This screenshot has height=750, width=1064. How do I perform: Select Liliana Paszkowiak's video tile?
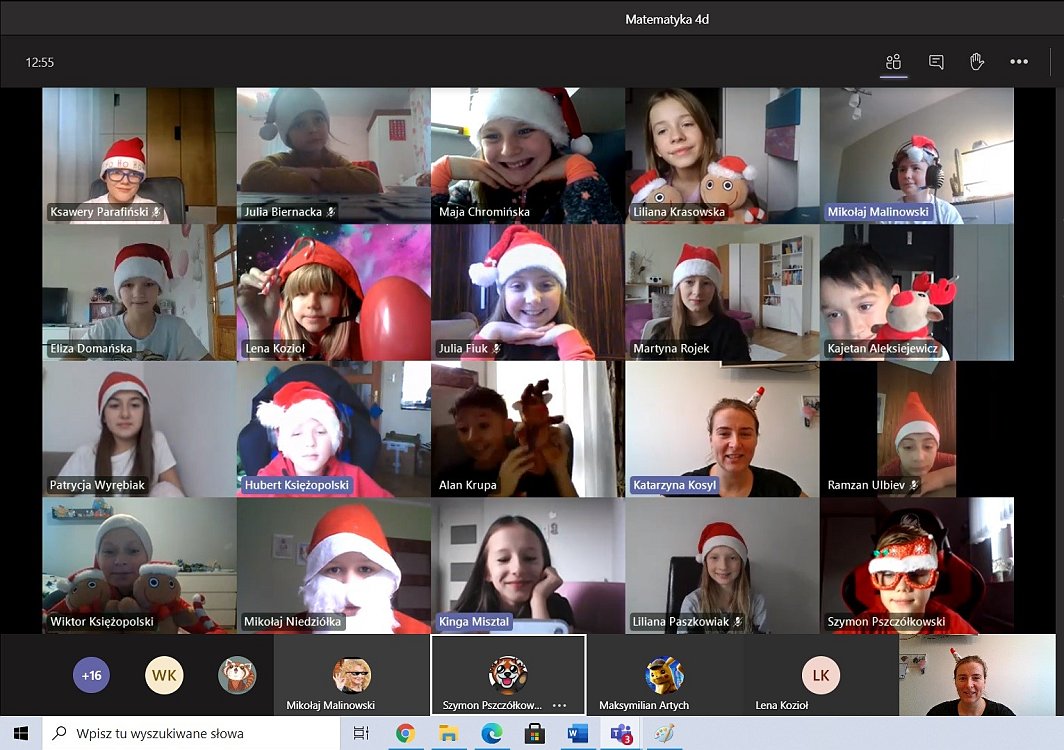(x=722, y=565)
